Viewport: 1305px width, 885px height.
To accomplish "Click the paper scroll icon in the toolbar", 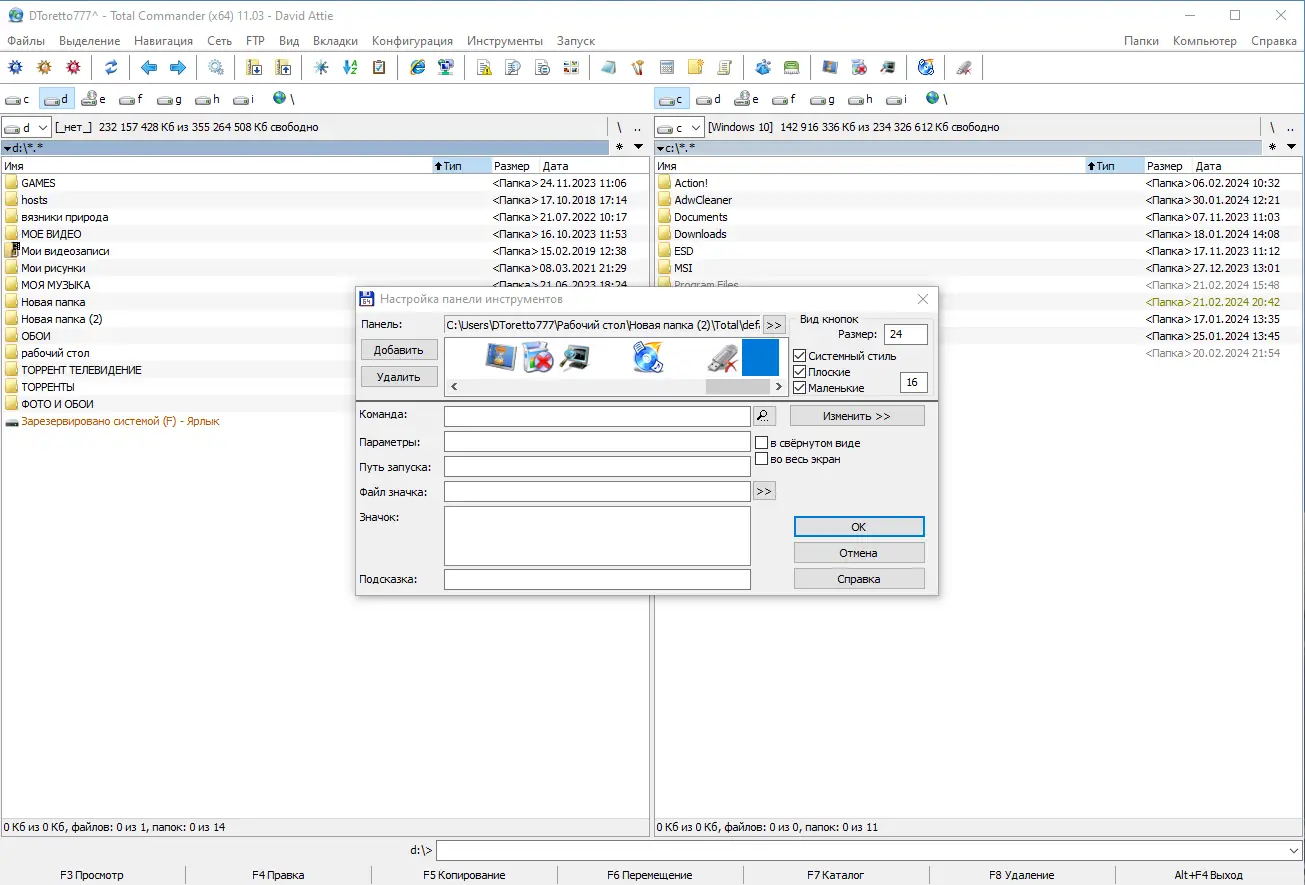I will tap(725, 67).
